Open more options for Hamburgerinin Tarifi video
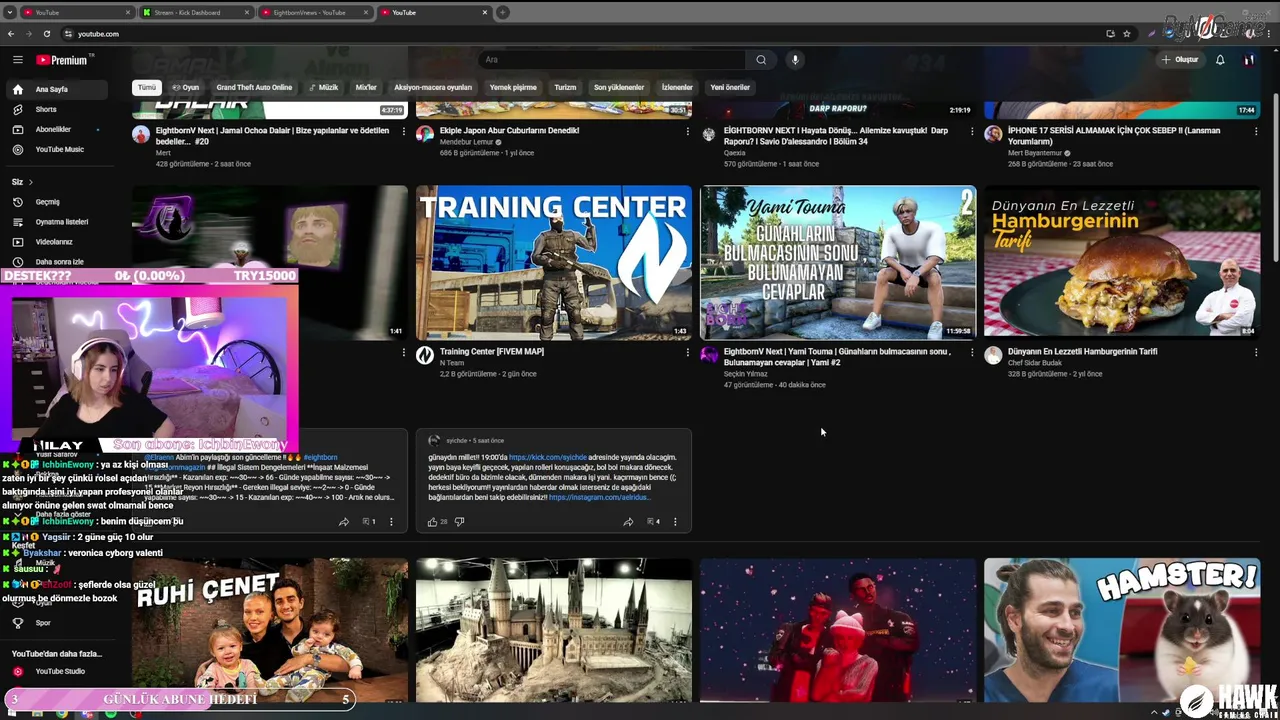This screenshot has width=1280, height=720. click(1255, 352)
